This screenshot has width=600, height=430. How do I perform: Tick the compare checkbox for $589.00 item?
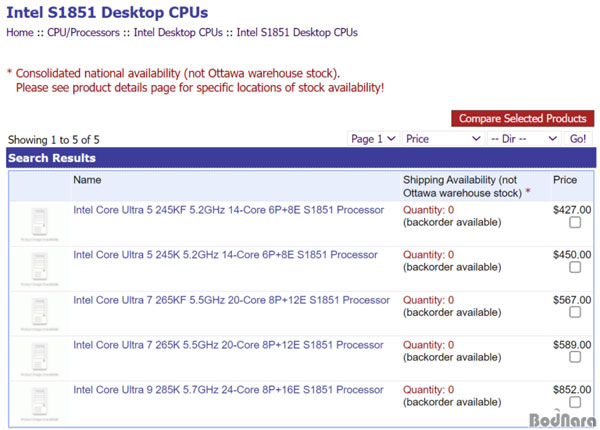click(x=575, y=357)
